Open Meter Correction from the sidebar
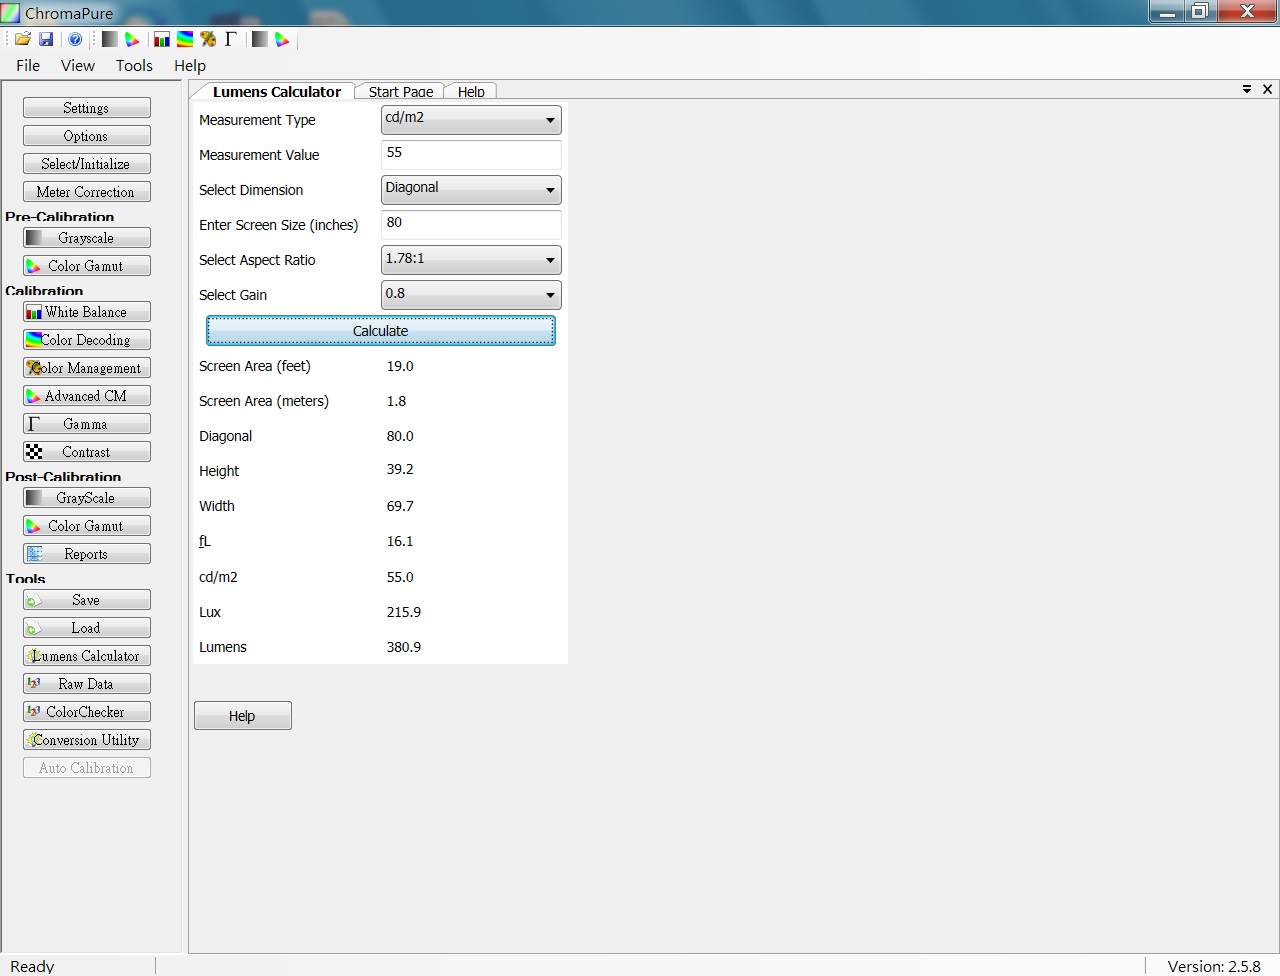 [87, 192]
